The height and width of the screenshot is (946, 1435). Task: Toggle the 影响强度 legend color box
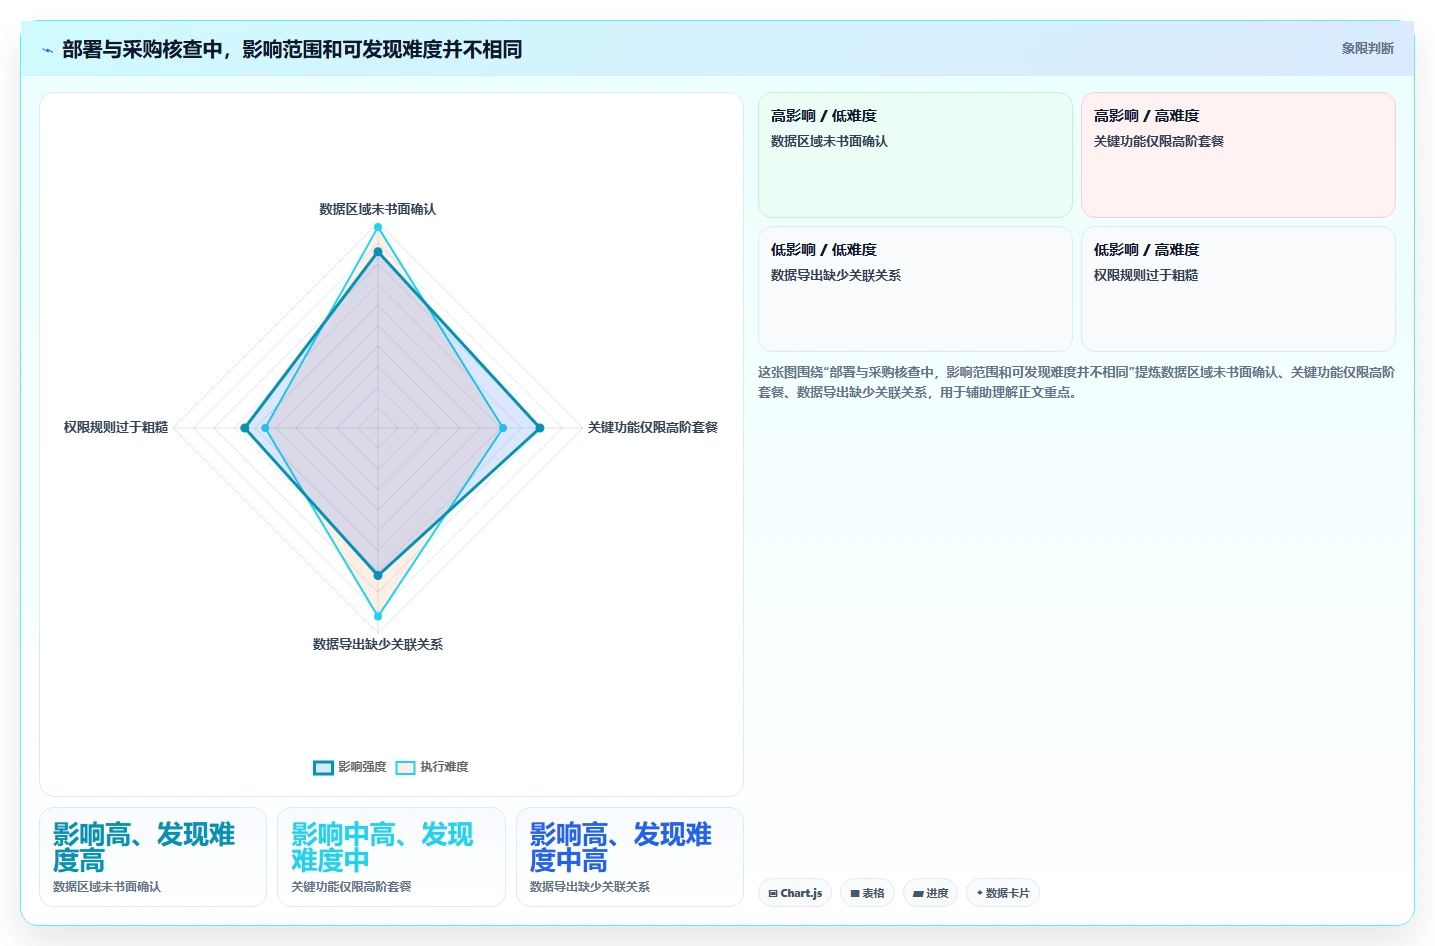click(x=323, y=768)
